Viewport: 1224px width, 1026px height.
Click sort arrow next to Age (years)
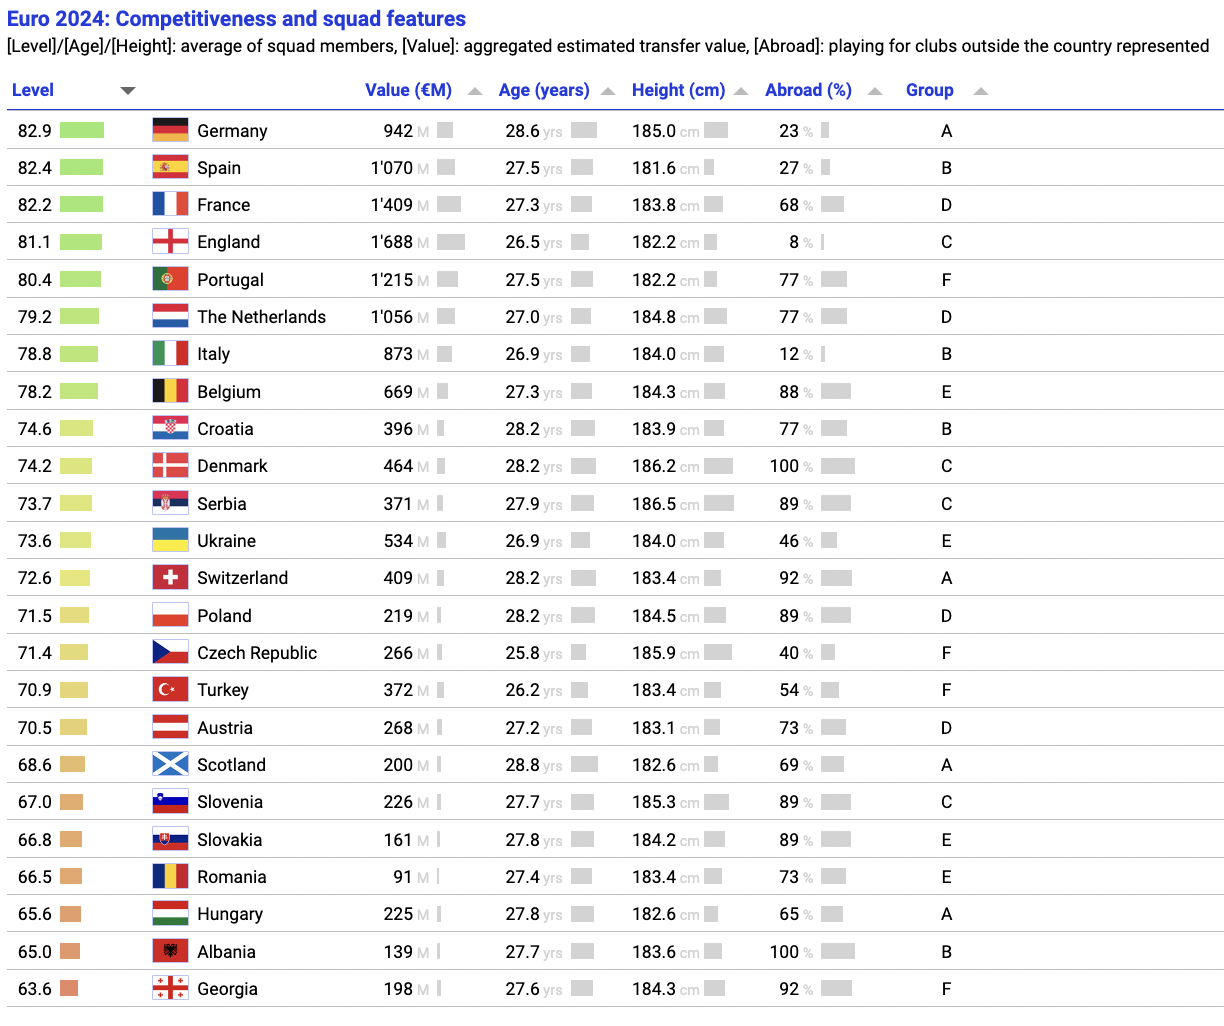pyautogui.click(x=608, y=91)
